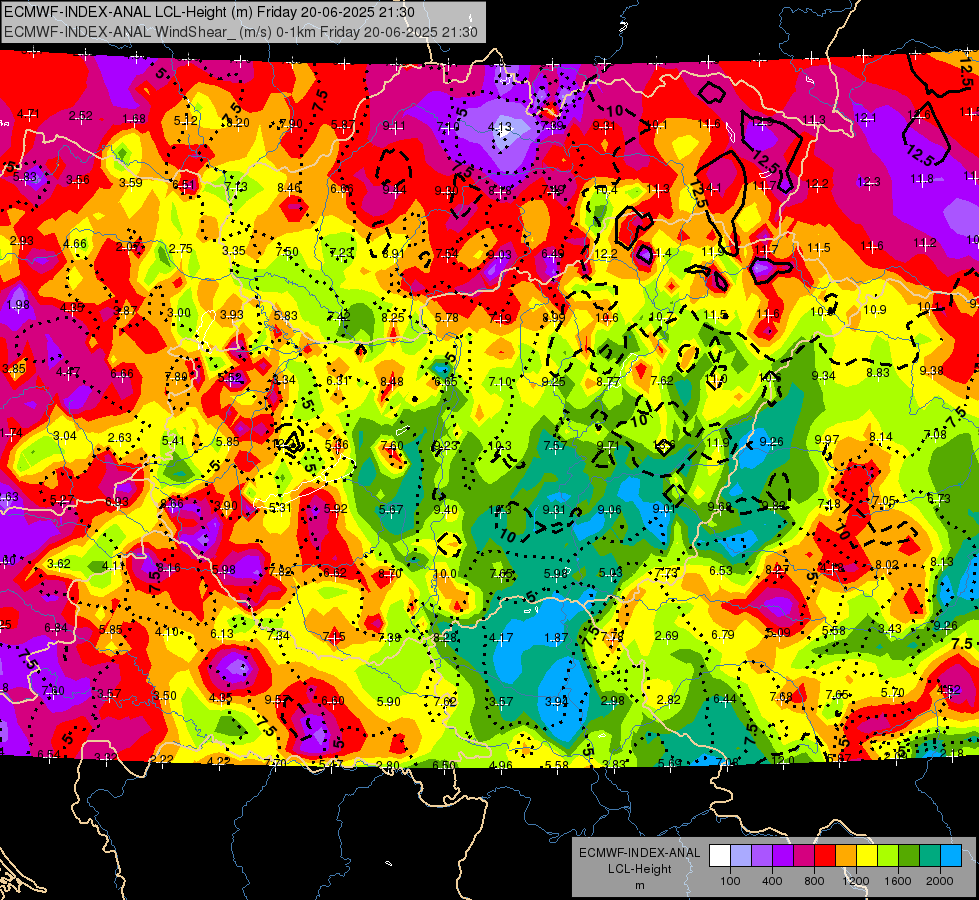Click the shear value 5.41 on map
Viewport: 979px width, 900px height.
click(173, 440)
